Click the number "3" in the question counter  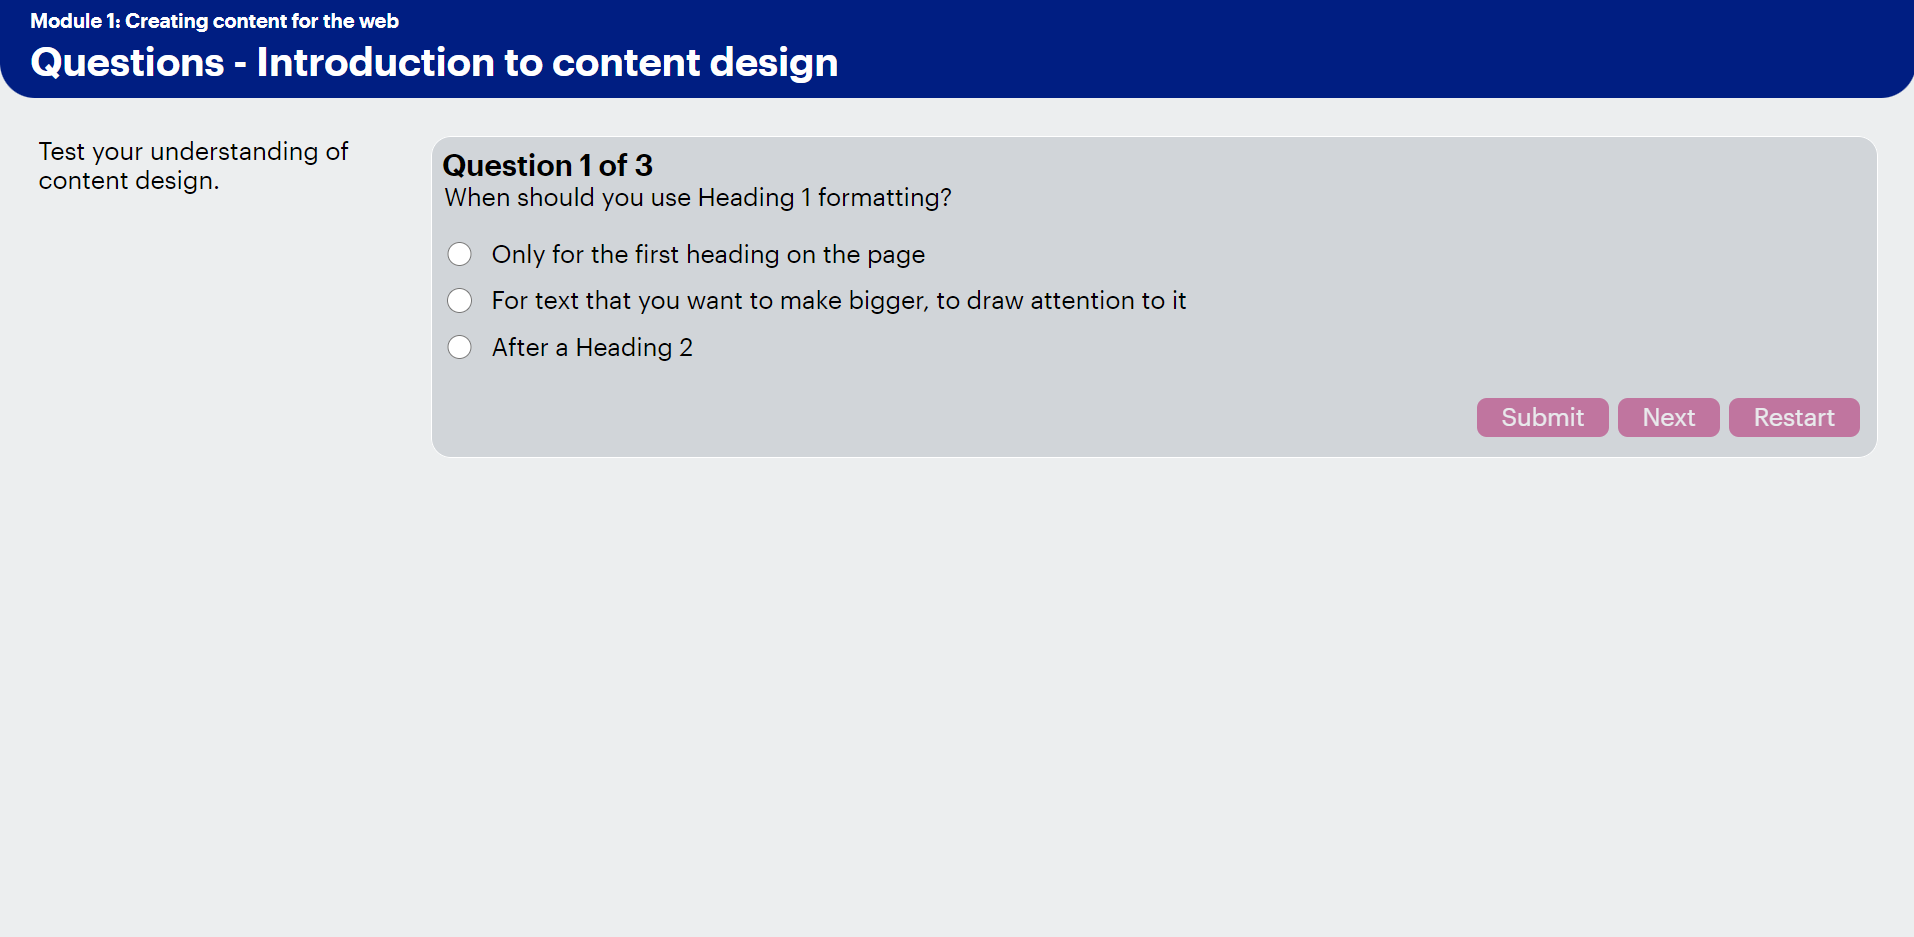[x=644, y=165]
